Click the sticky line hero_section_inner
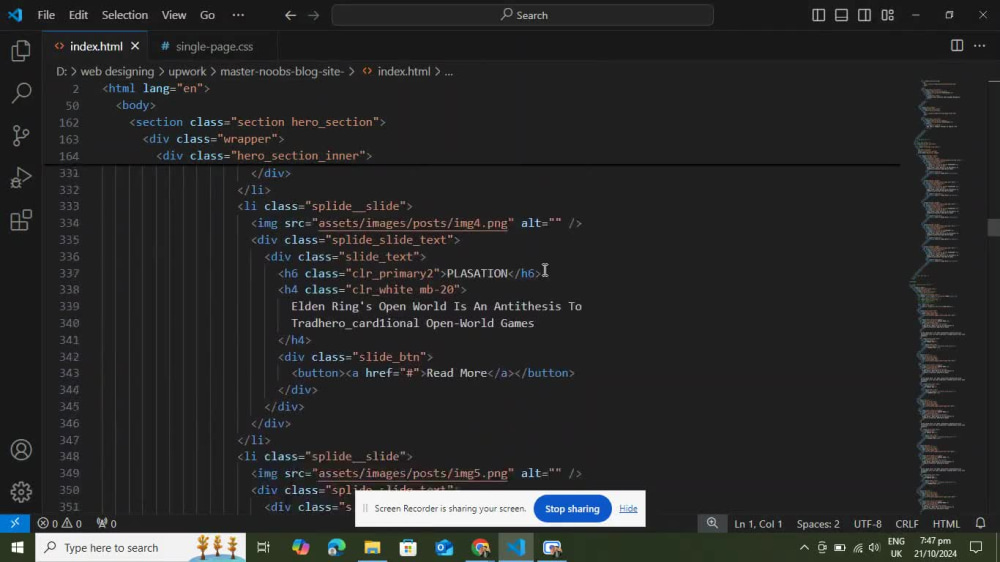Viewport: 1000px width, 562px height. click(263, 156)
